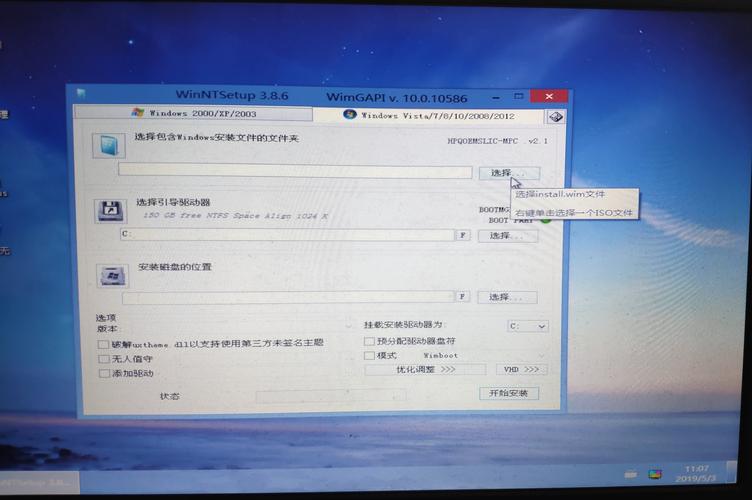This screenshot has height=500, width=752.
Task: Click the Windows install source folder icon
Action: (x=109, y=145)
